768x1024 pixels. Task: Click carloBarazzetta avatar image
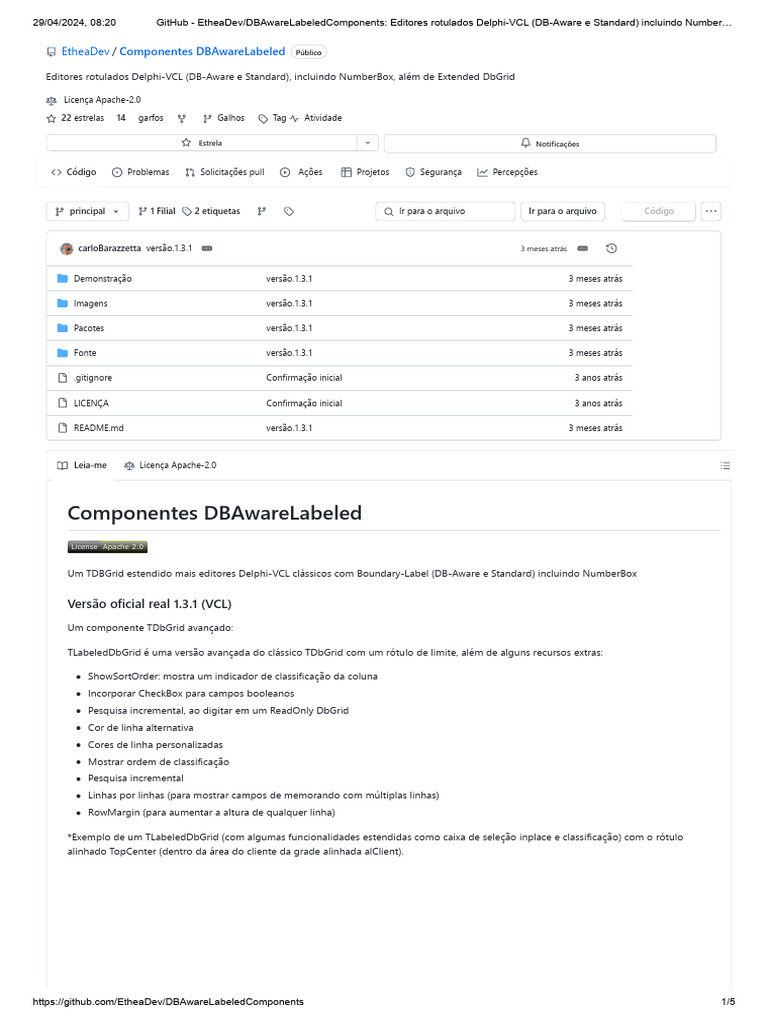67,249
